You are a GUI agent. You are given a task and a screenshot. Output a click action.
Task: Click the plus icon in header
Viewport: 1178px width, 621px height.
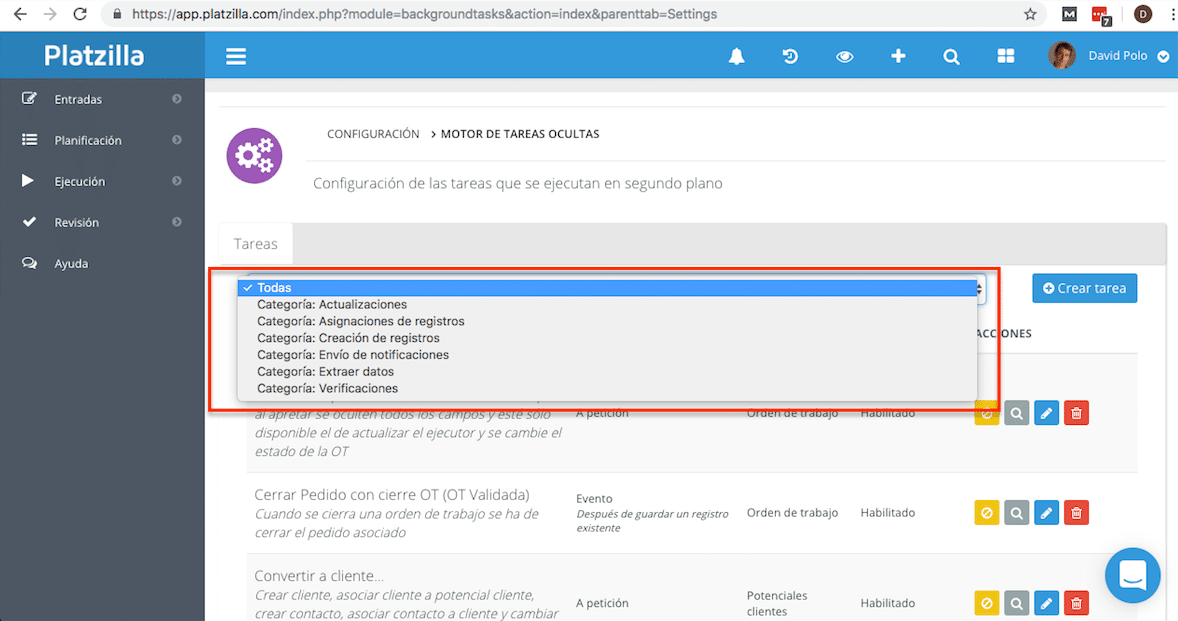(x=898, y=57)
